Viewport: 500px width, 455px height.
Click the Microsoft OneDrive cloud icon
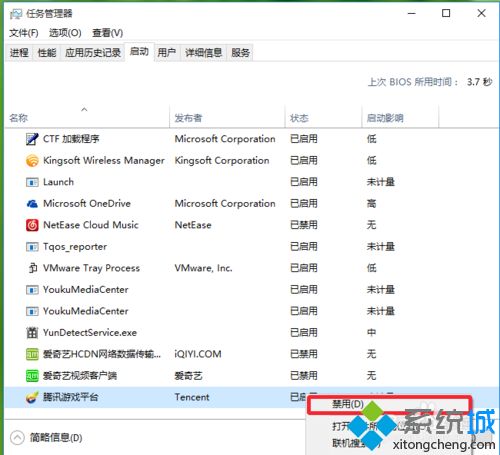pyautogui.click(x=32, y=204)
